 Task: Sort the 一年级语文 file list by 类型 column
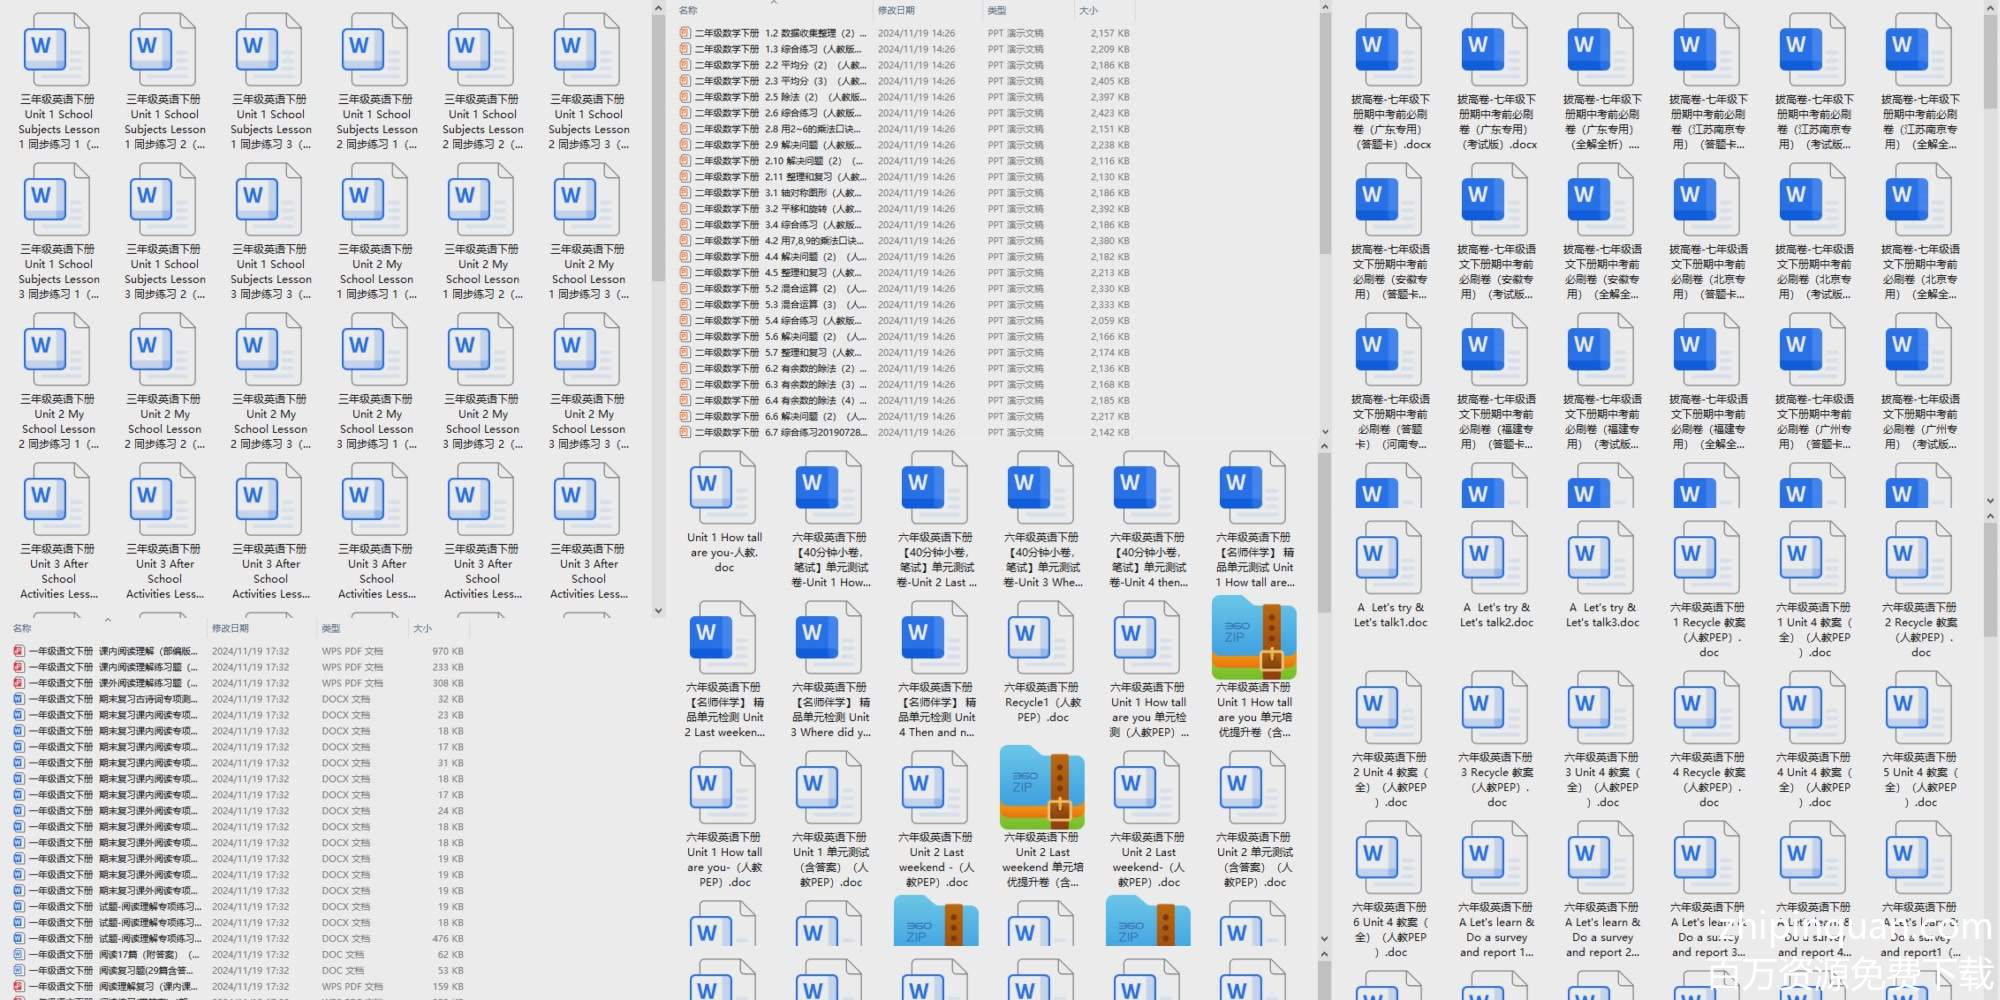pos(331,628)
